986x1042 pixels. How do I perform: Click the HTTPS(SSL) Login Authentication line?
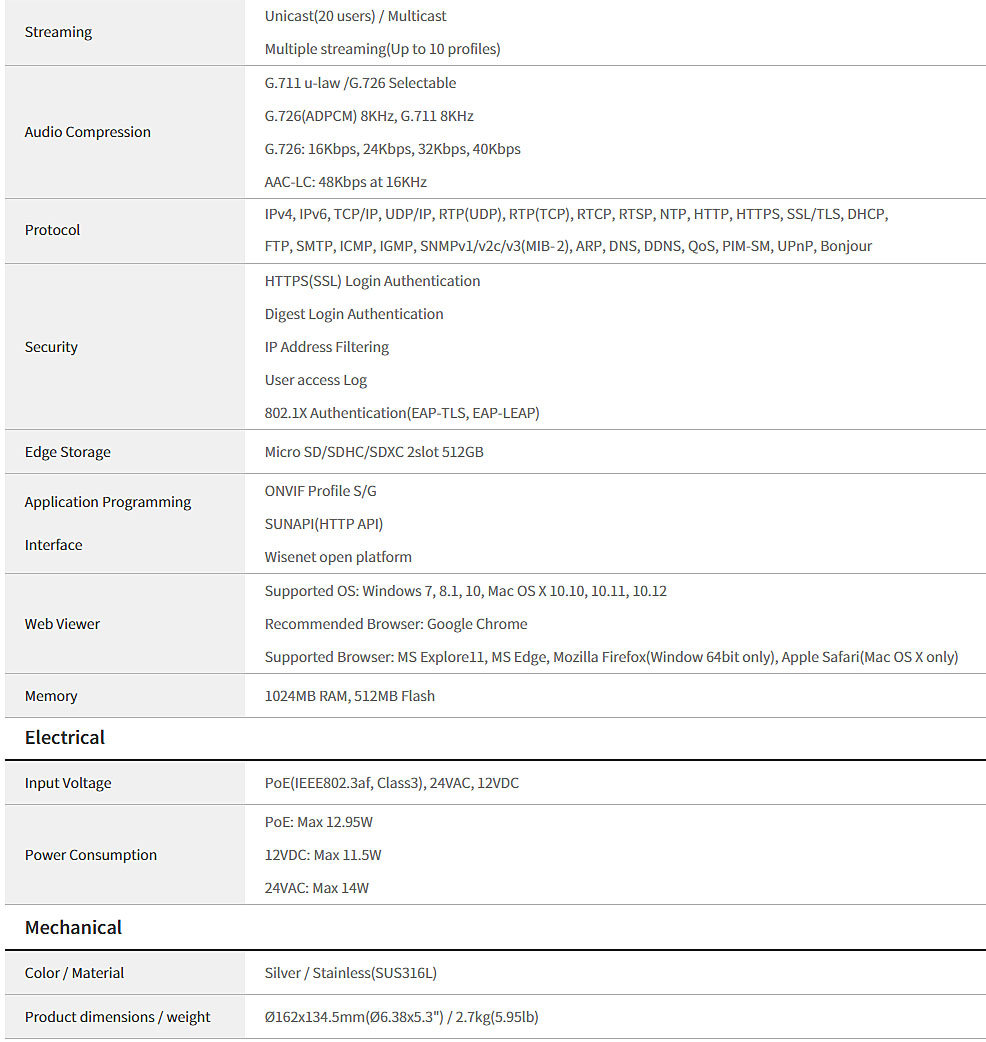(373, 281)
